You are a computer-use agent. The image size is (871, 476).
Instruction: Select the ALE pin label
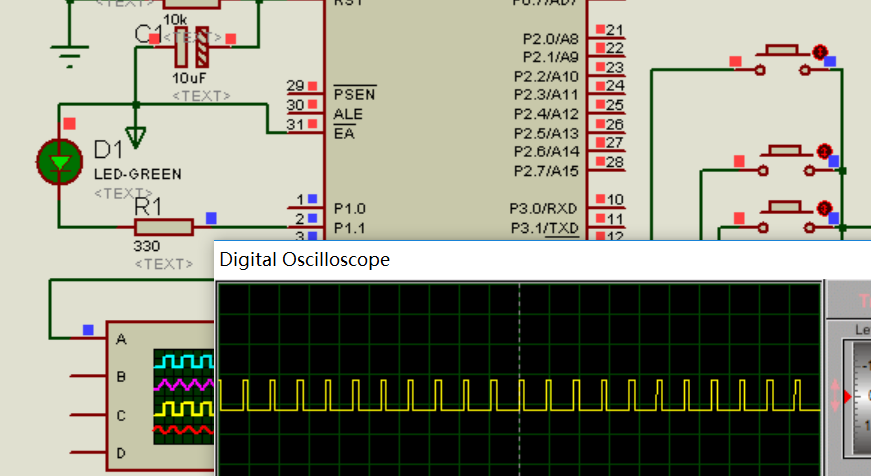coord(348,114)
